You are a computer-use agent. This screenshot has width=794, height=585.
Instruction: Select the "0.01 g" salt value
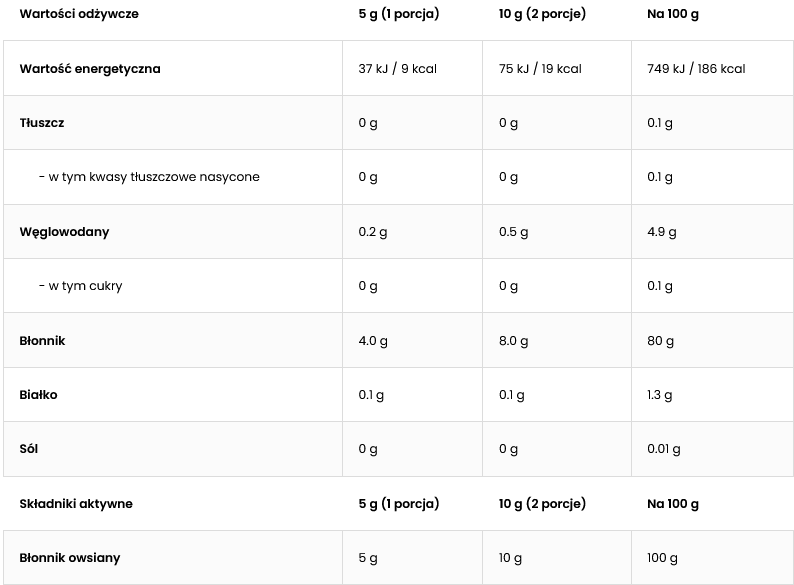[x=664, y=449]
